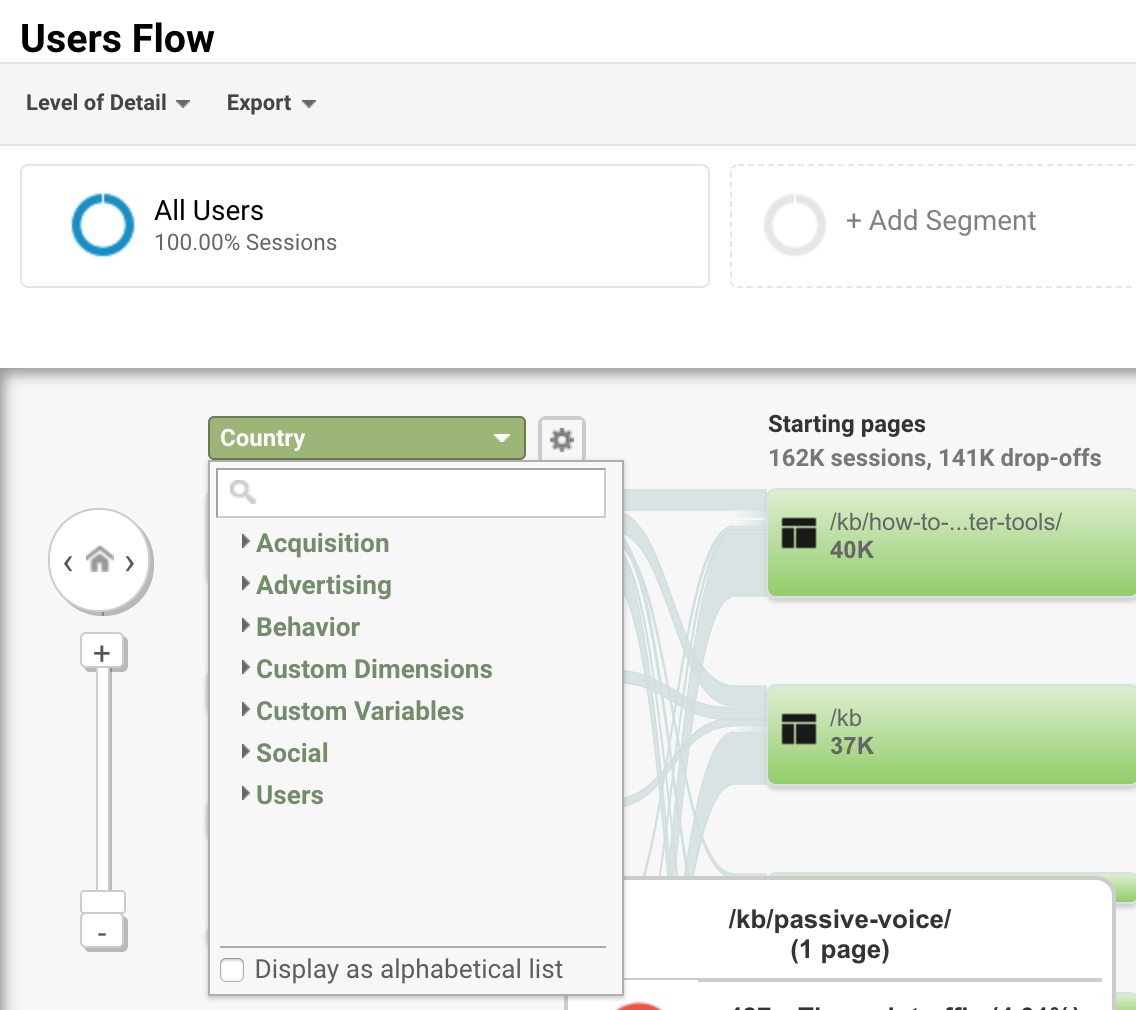
Task: Open the Level of Detail menu
Action: click(x=108, y=102)
